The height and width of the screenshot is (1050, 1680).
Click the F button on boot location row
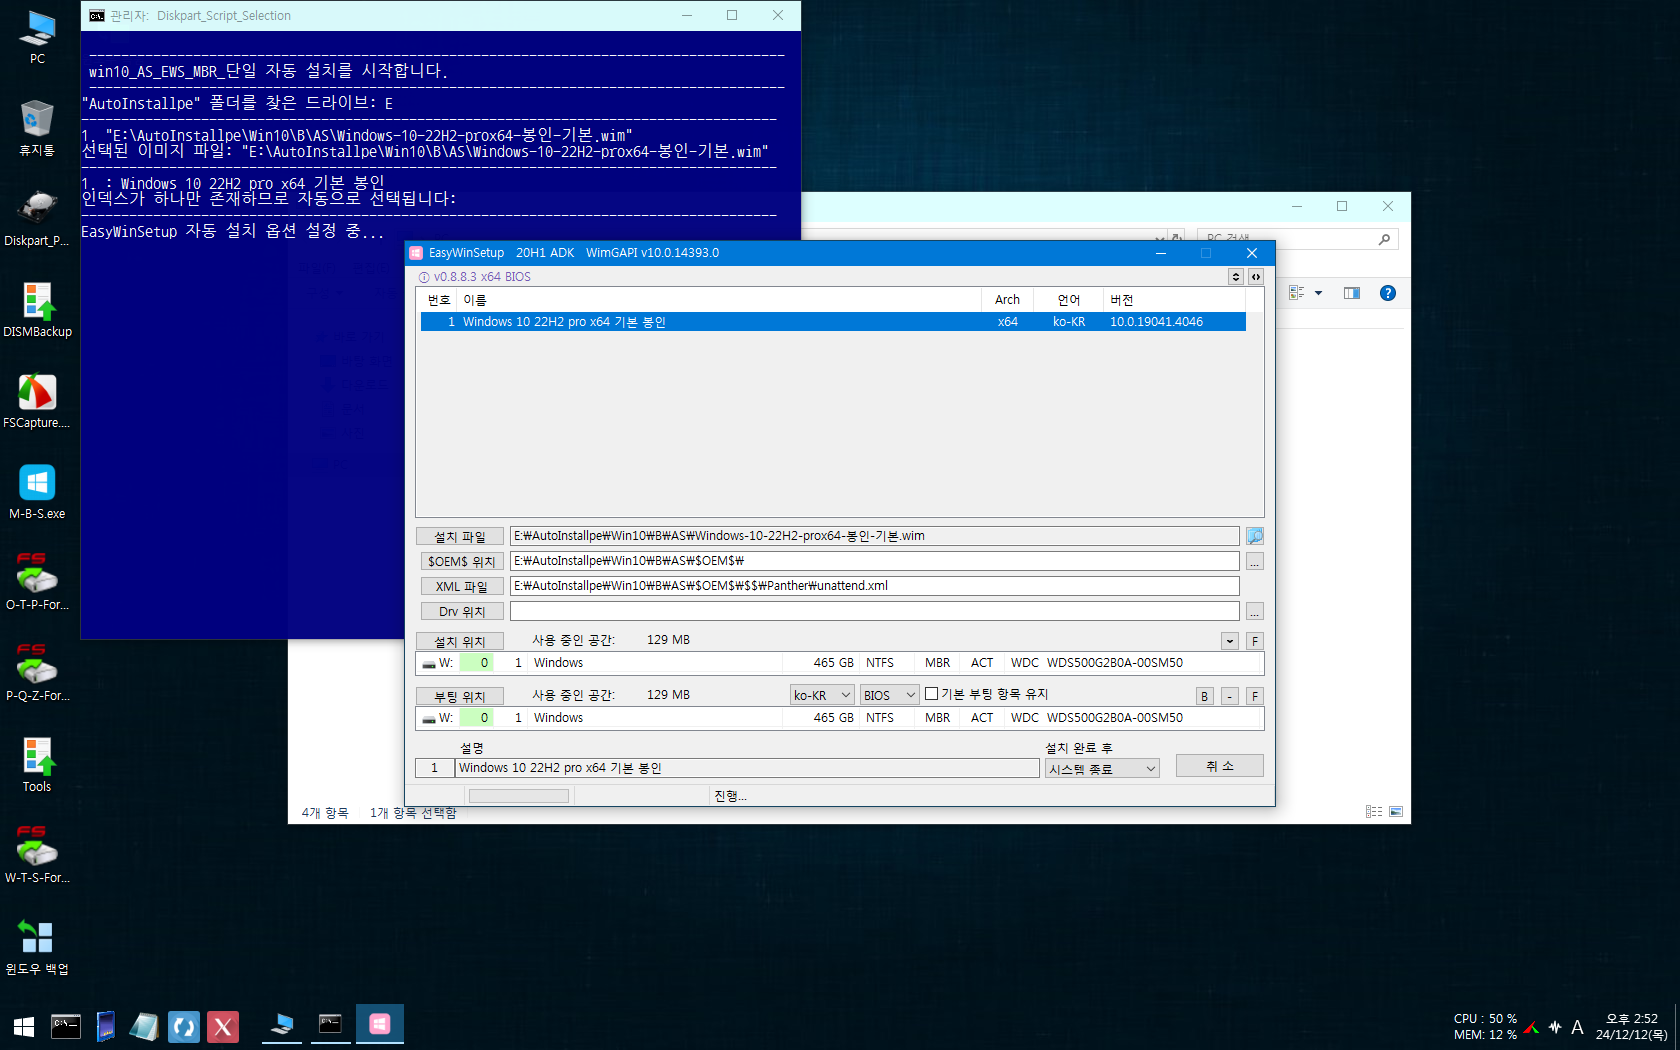[x=1255, y=696]
